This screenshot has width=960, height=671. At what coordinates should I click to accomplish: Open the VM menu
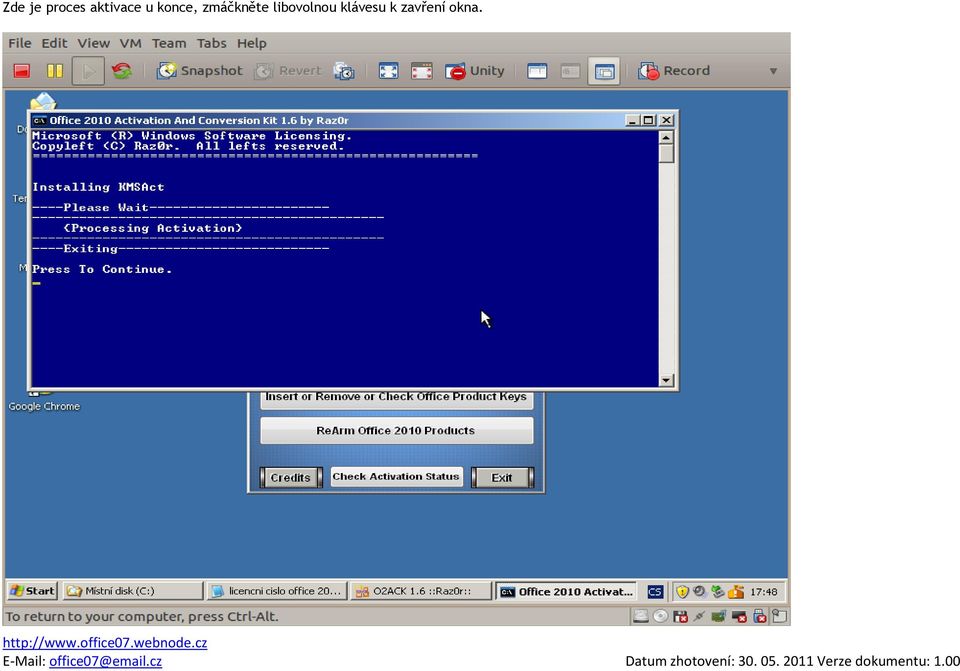point(130,43)
